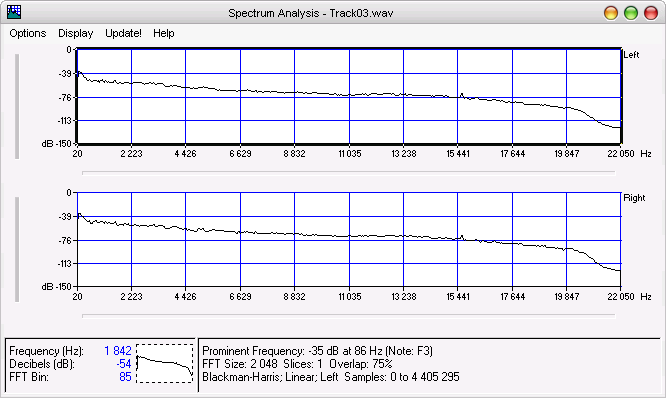
Task: Click the green maximize window button
Action: point(631,13)
